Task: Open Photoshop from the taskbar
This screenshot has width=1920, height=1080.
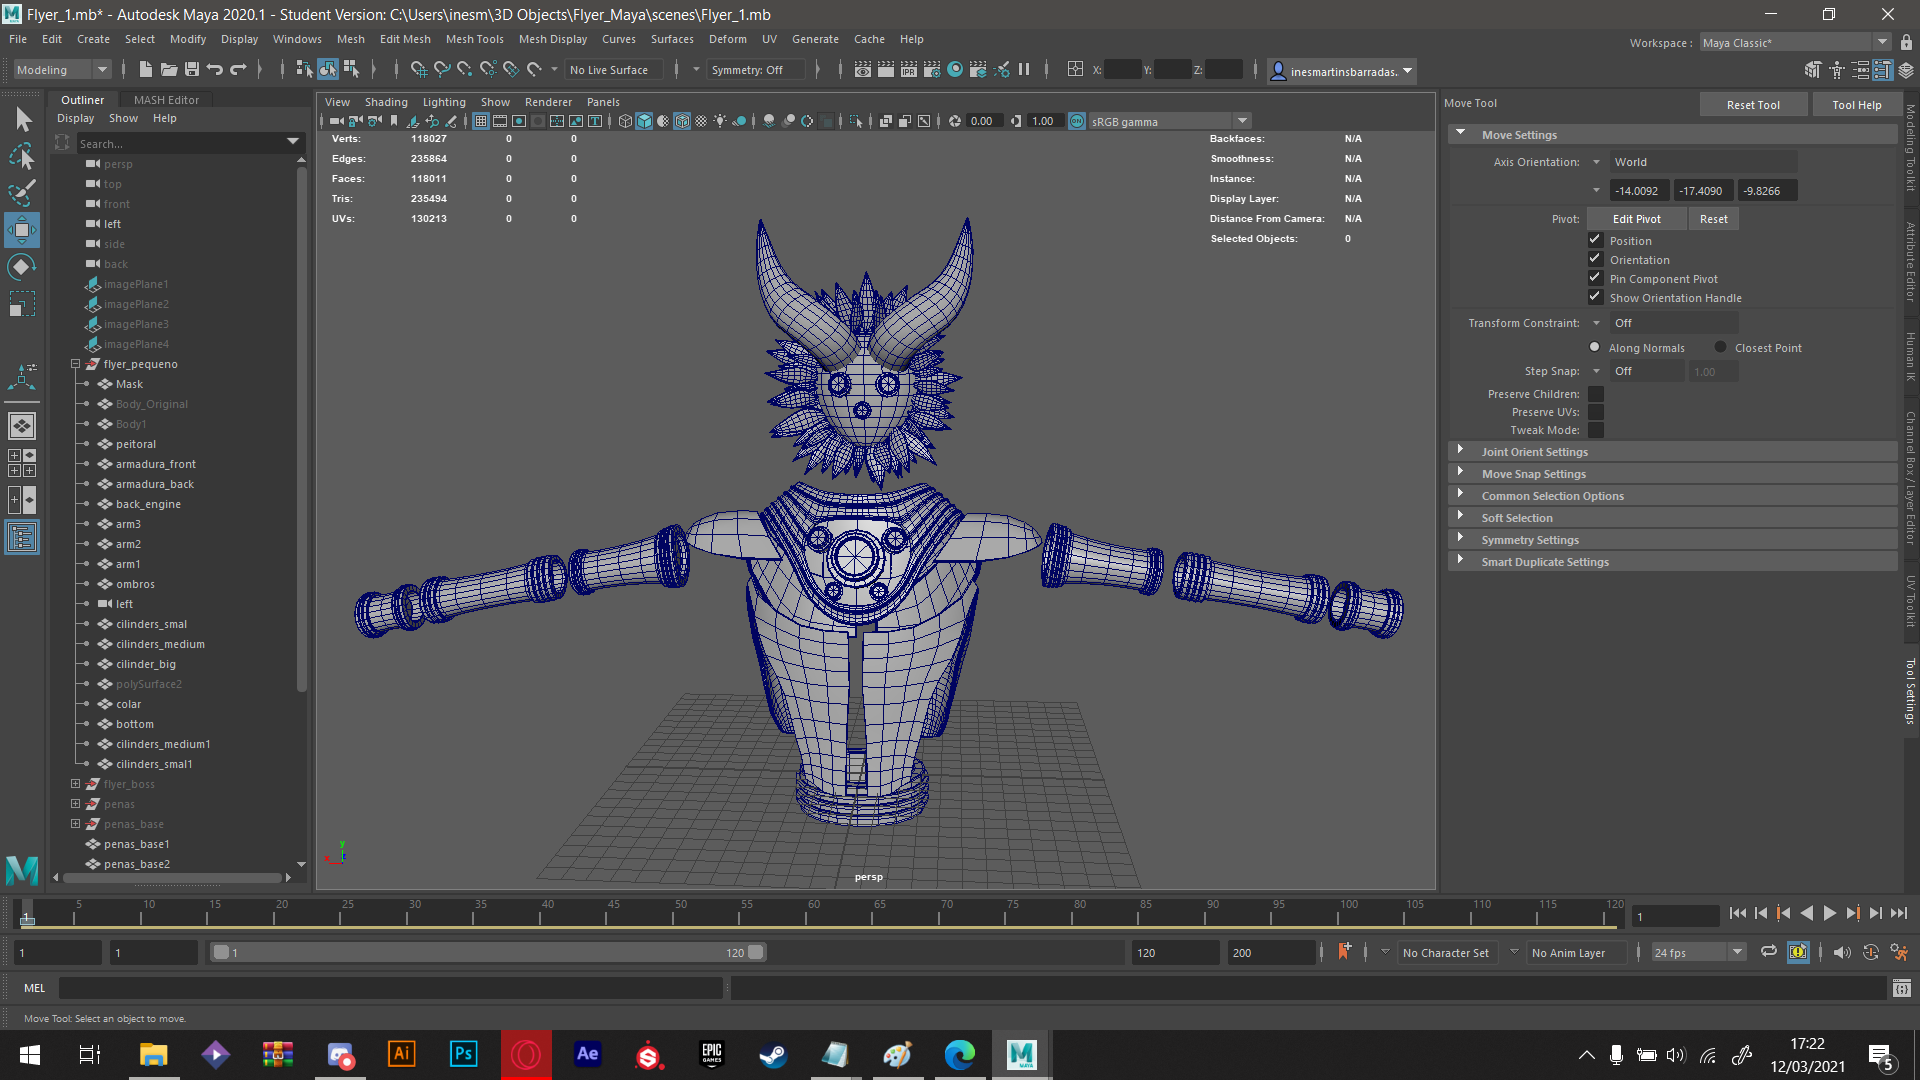Action: (464, 1054)
